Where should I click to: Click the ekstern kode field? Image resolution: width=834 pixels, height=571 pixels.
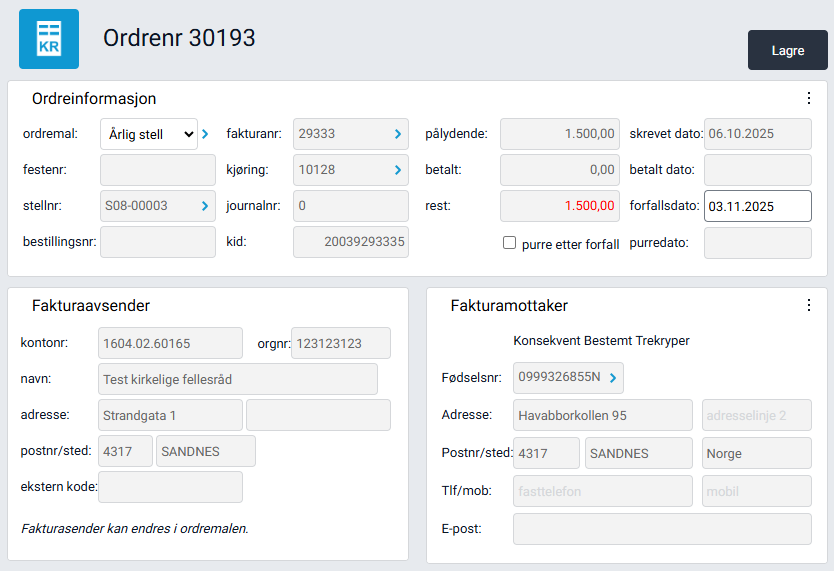(x=170, y=487)
